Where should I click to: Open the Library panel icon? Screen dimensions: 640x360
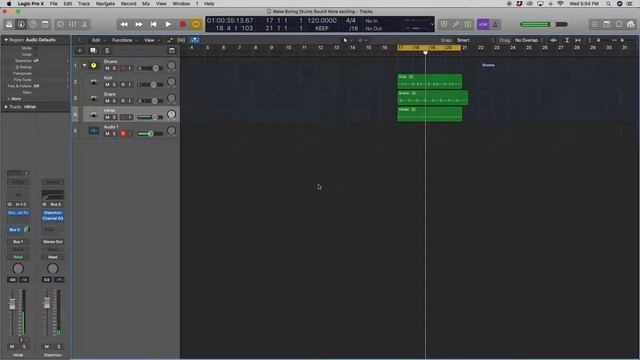9,24
